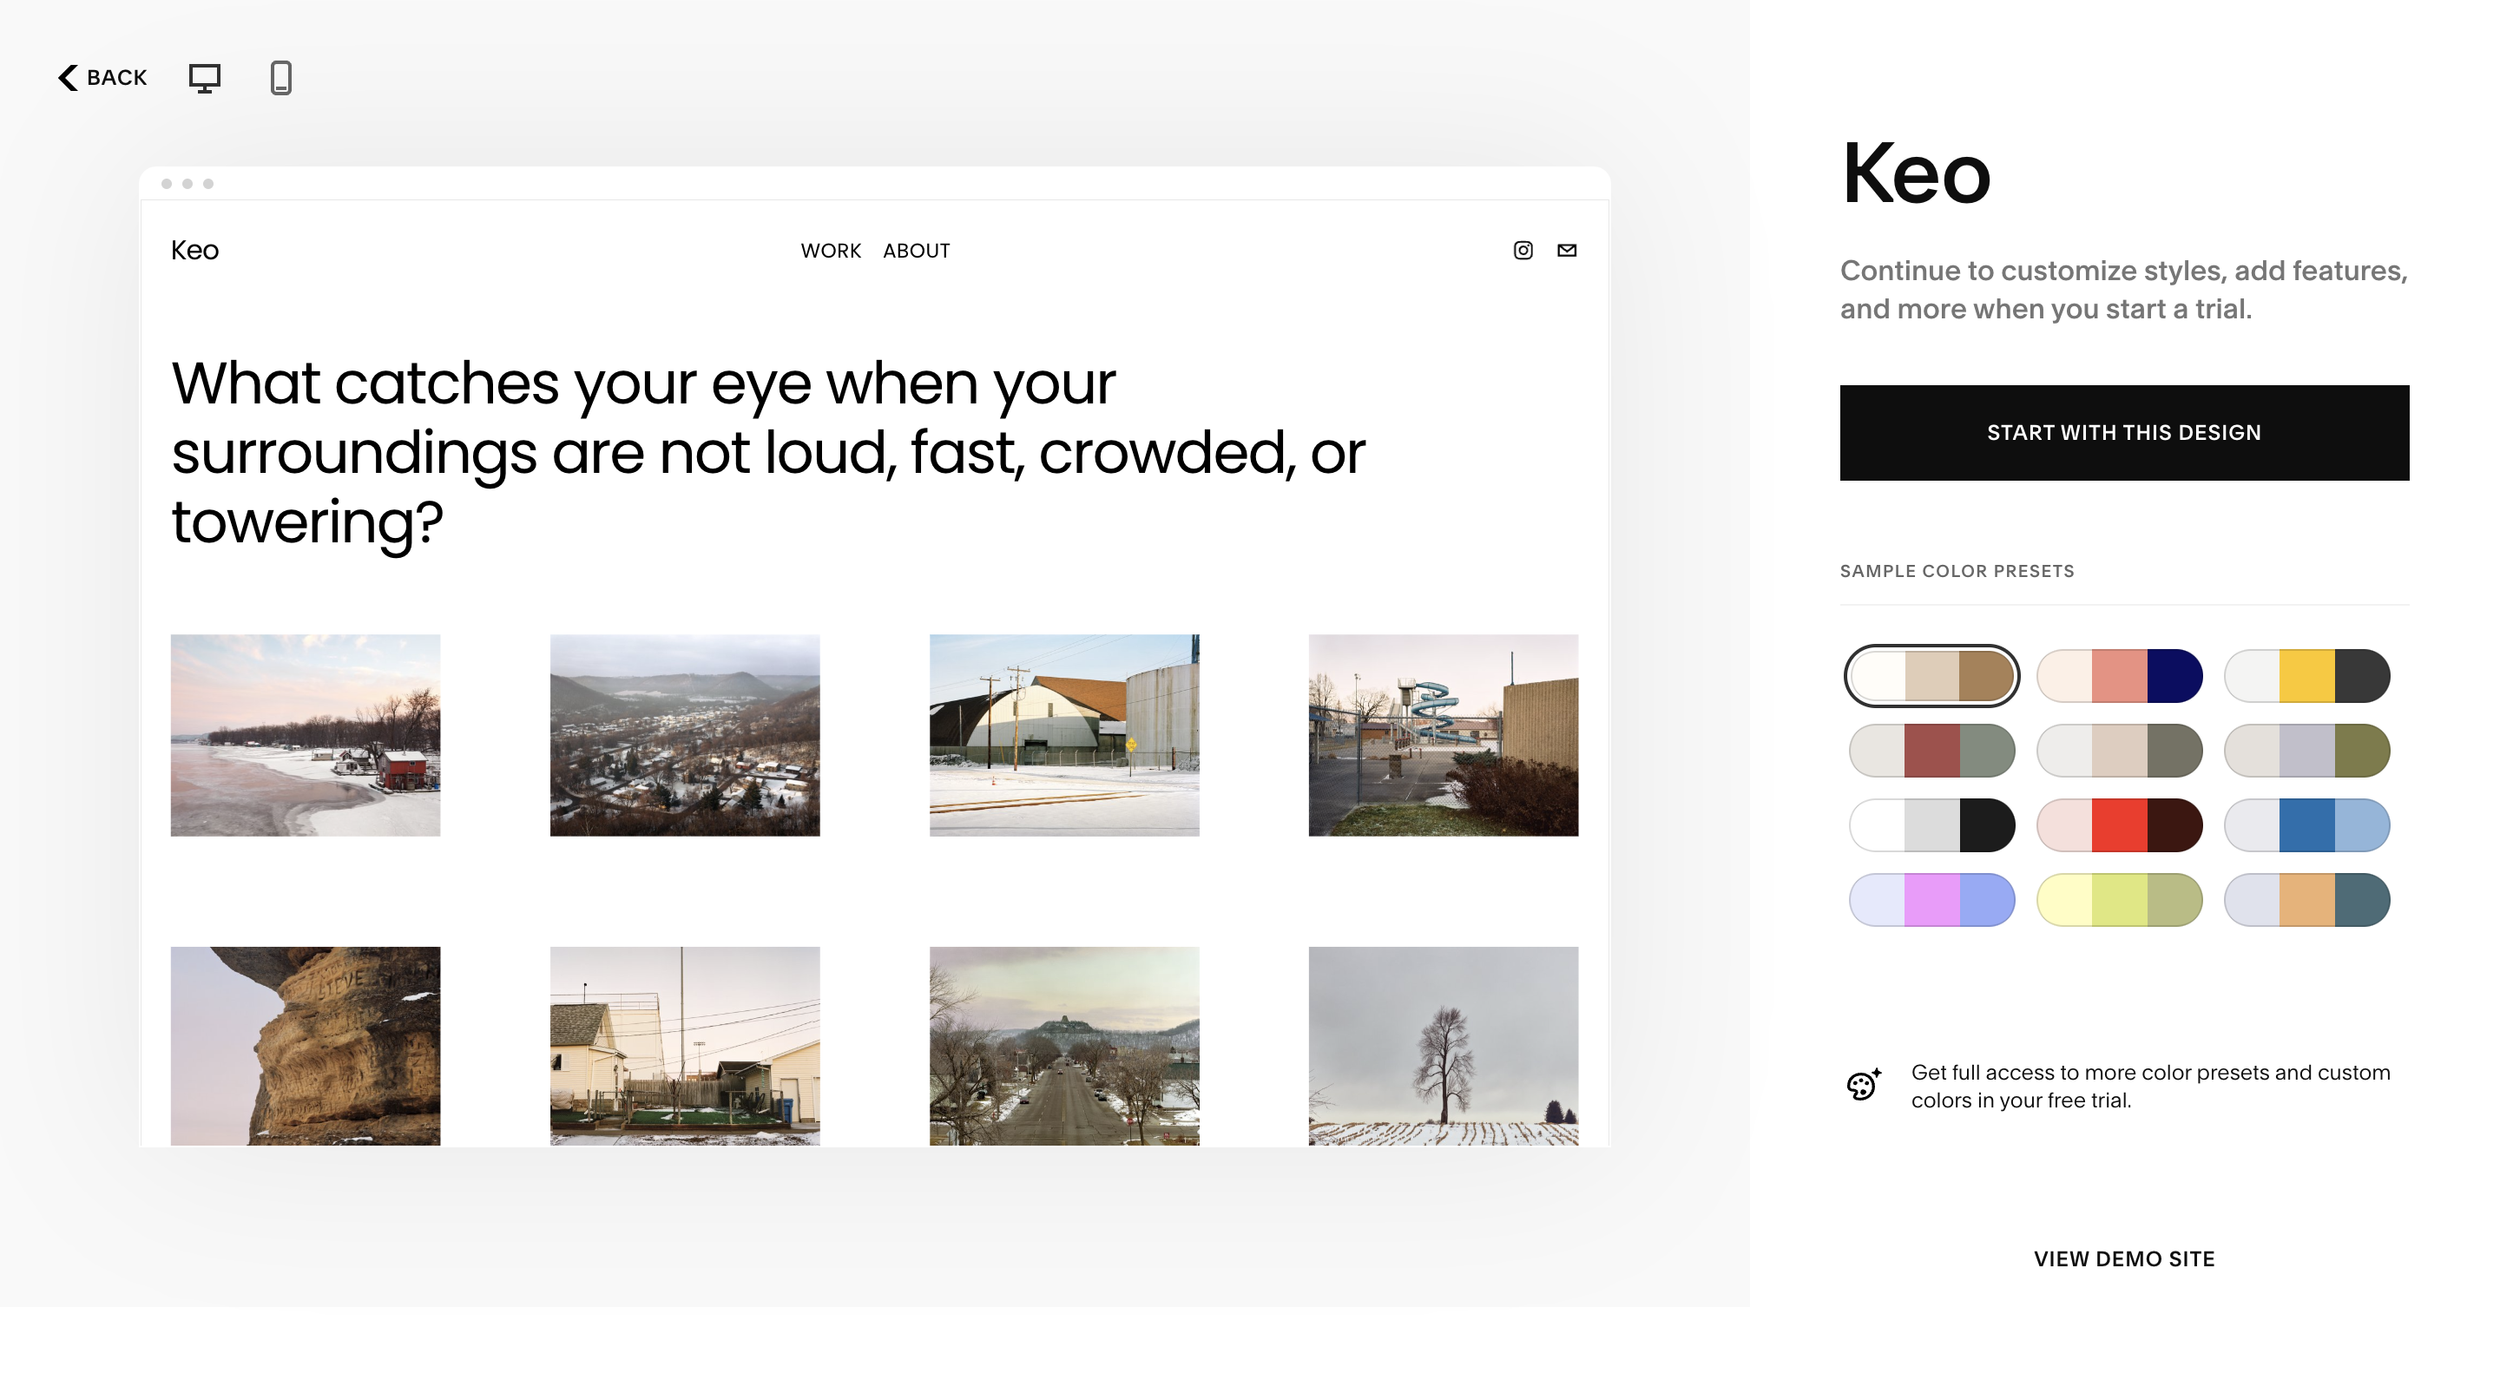The height and width of the screenshot is (1385, 2500).
Task: Click the Keo site title logo
Action: click(x=195, y=251)
